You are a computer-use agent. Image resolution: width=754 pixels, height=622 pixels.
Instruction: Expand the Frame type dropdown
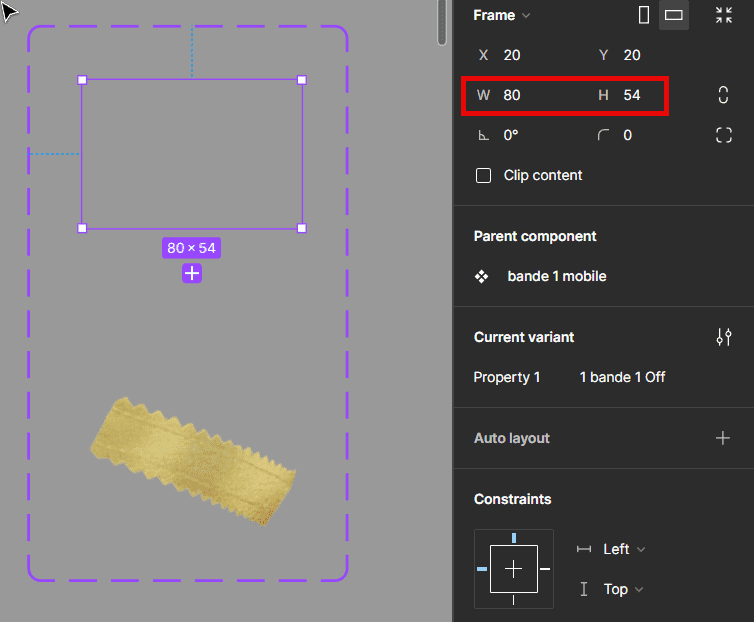[502, 15]
